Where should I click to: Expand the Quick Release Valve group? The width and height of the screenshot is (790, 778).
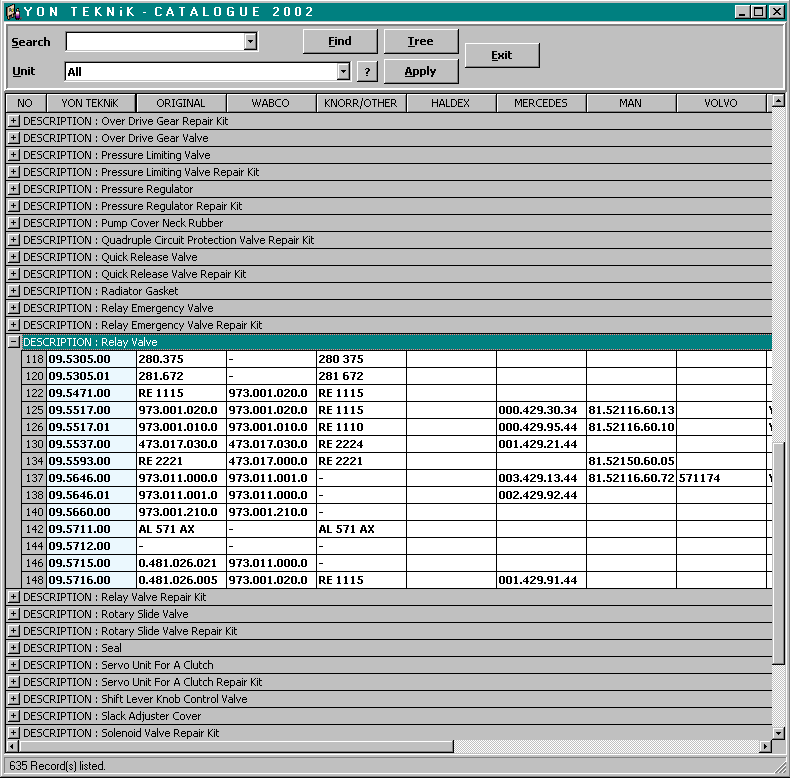[14, 257]
